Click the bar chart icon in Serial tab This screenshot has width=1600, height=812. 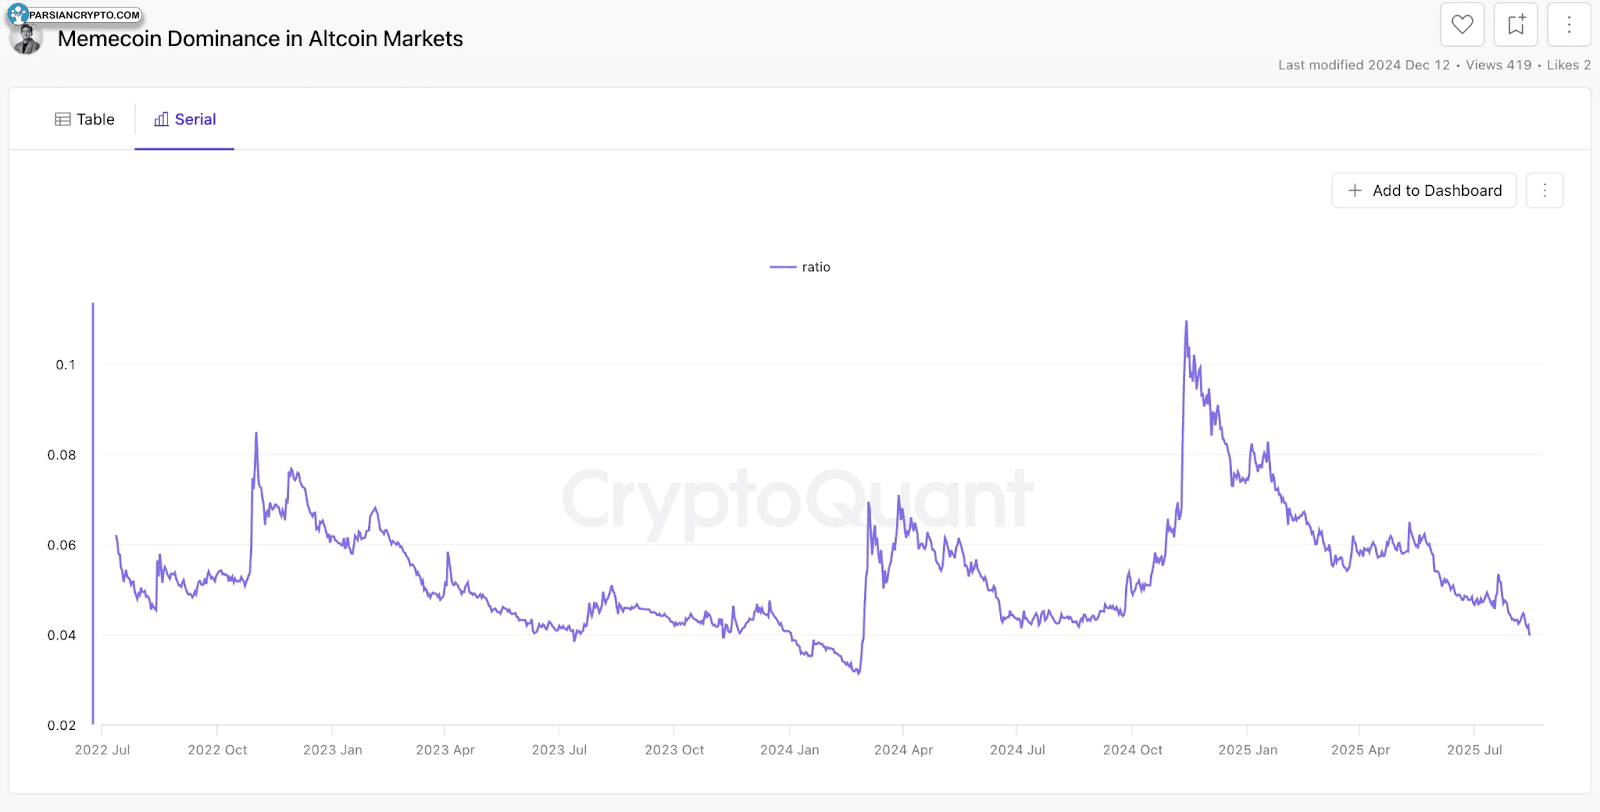pos(161,120)
